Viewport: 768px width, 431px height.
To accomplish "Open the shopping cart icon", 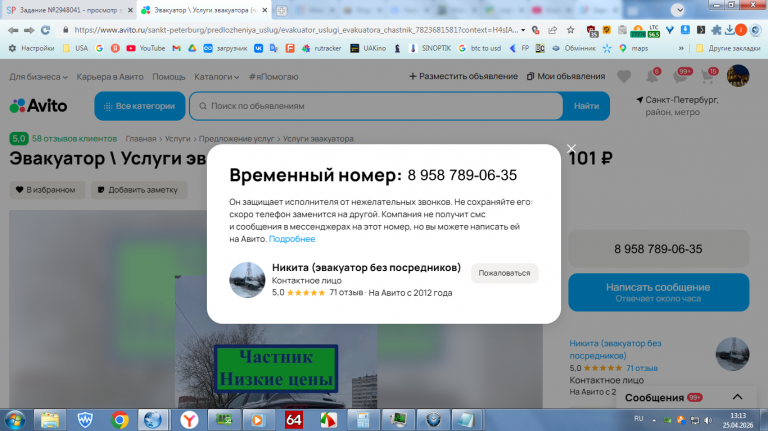I will pyautogui.click(x=708, y=76).
